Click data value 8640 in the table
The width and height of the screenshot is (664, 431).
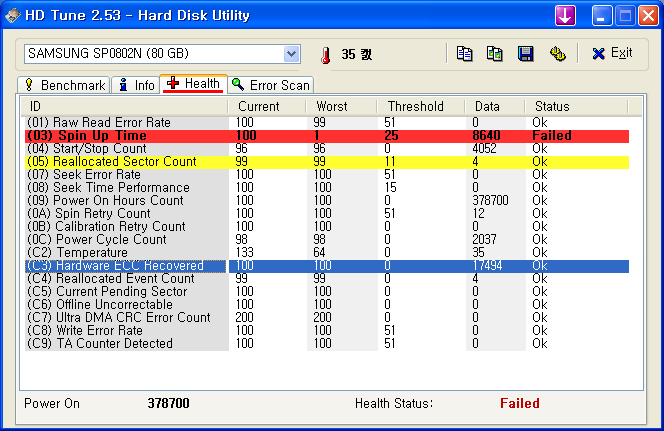486,135
